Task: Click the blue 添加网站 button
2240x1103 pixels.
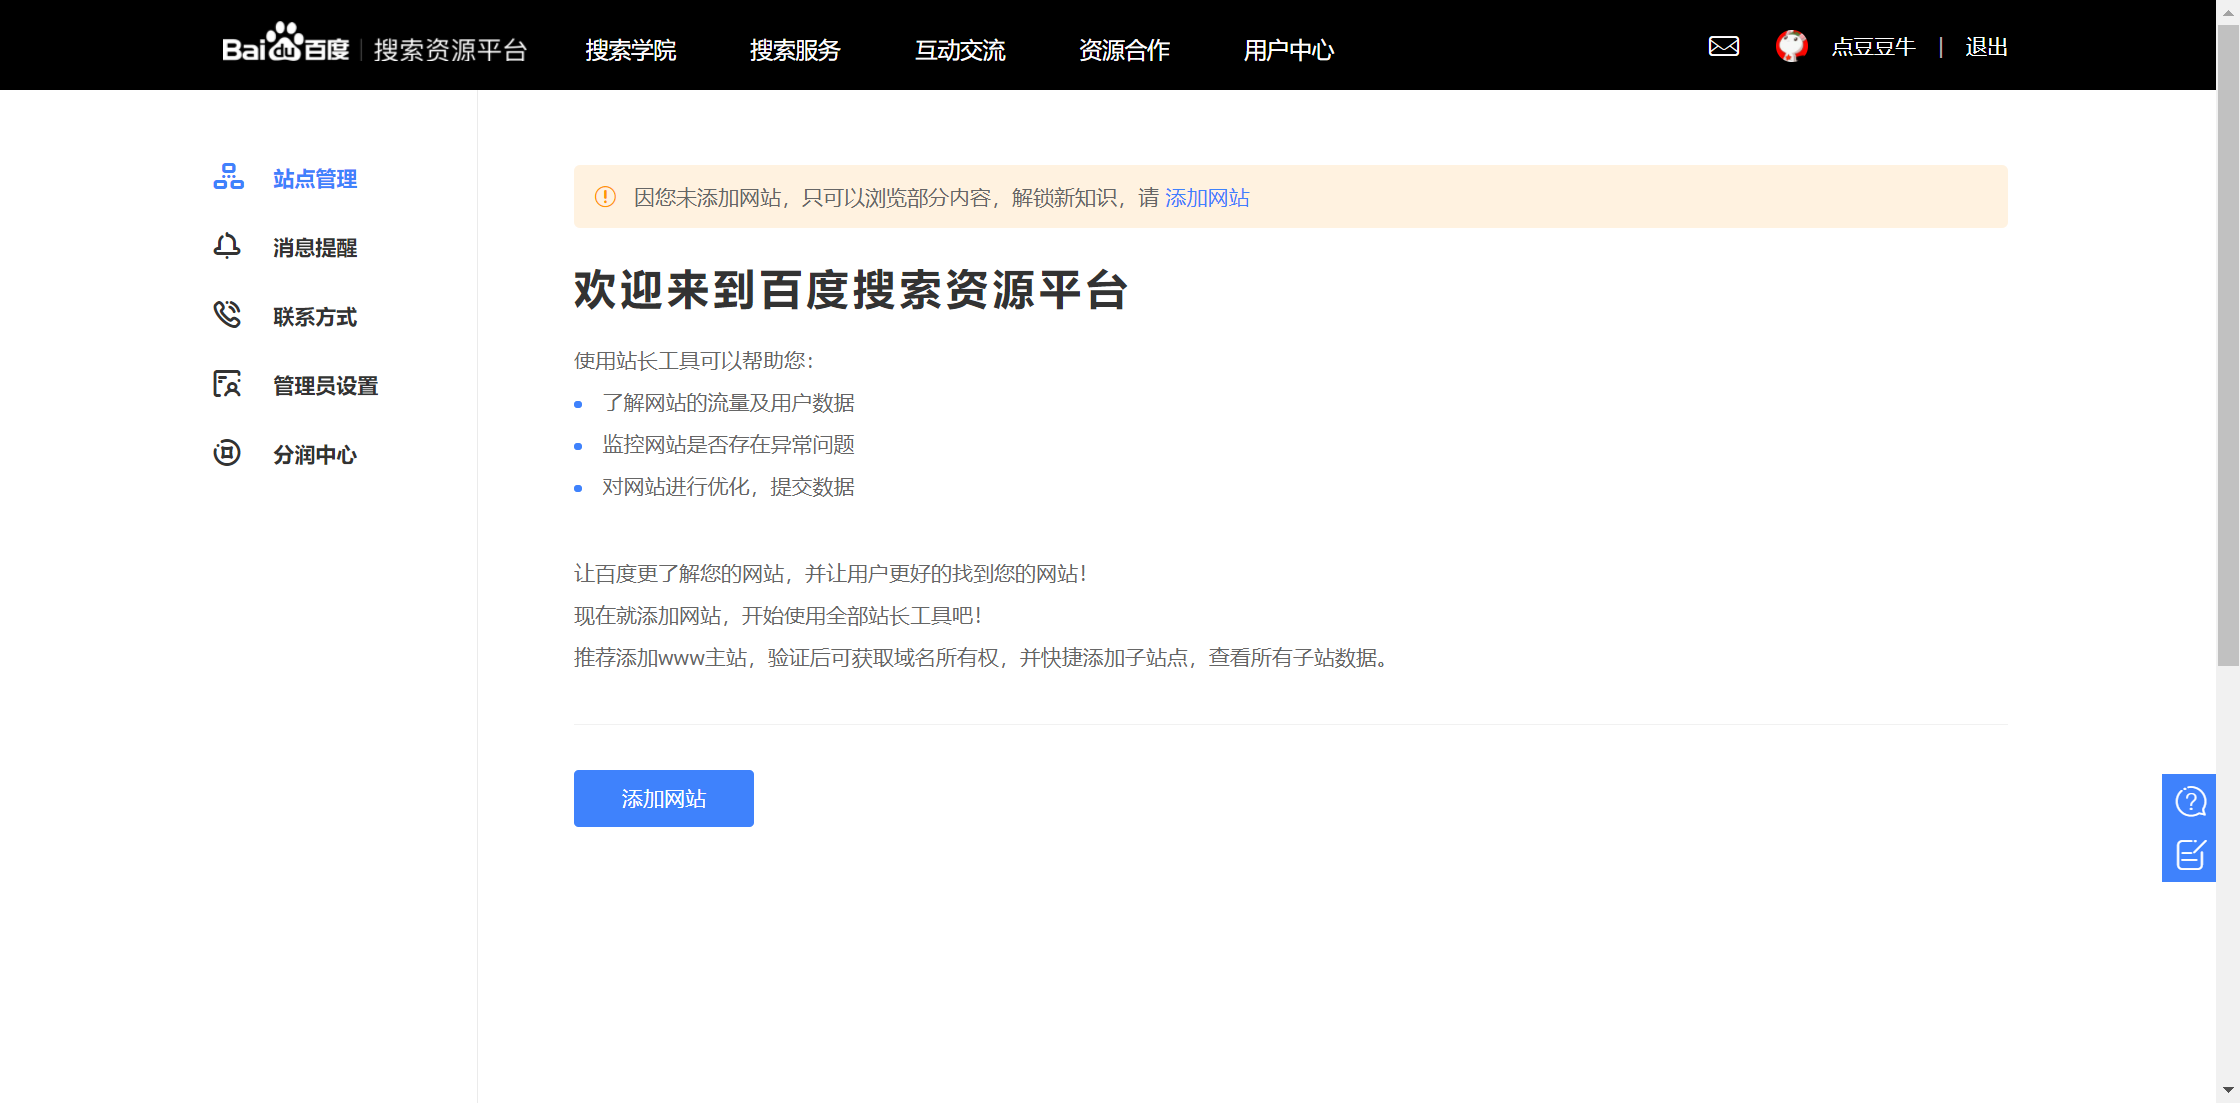Action: 664,798
